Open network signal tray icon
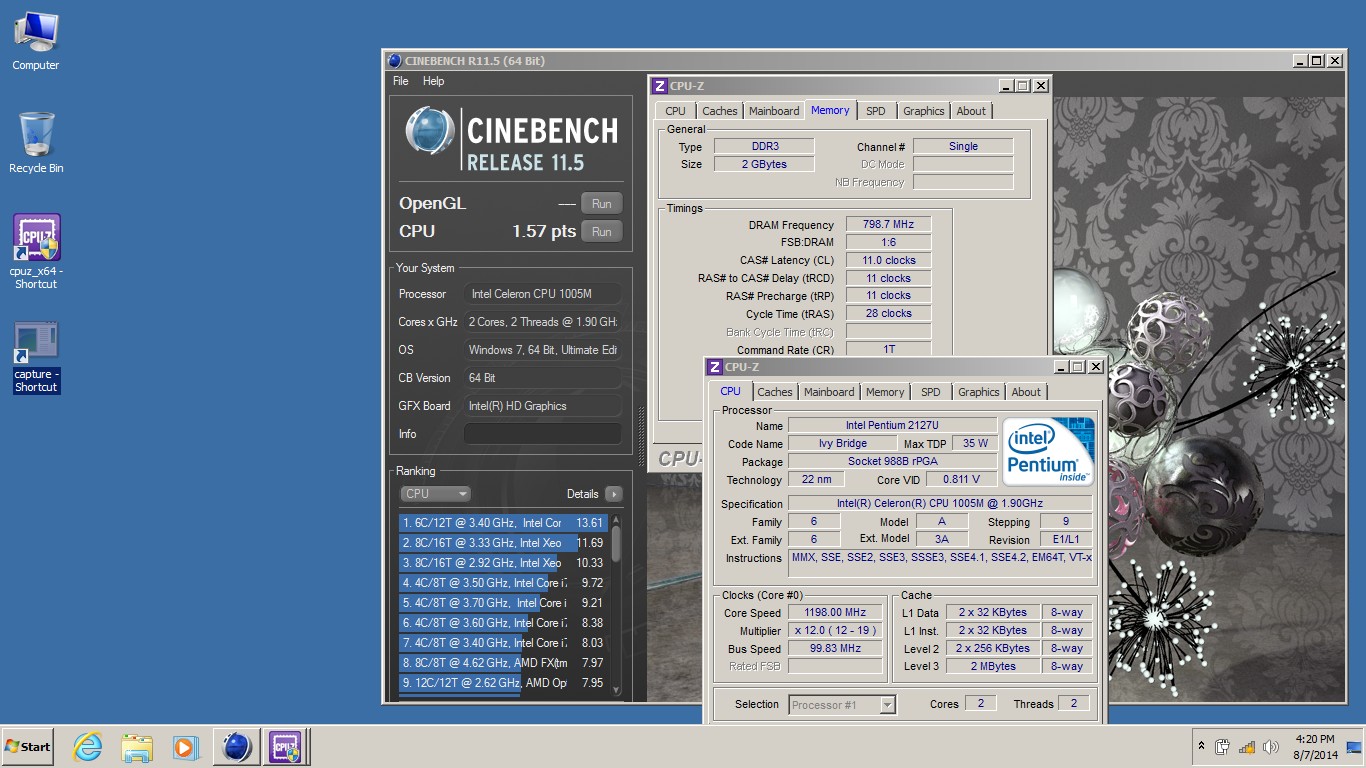The height and width of the screenshot is (768, 1366). 1247,747
